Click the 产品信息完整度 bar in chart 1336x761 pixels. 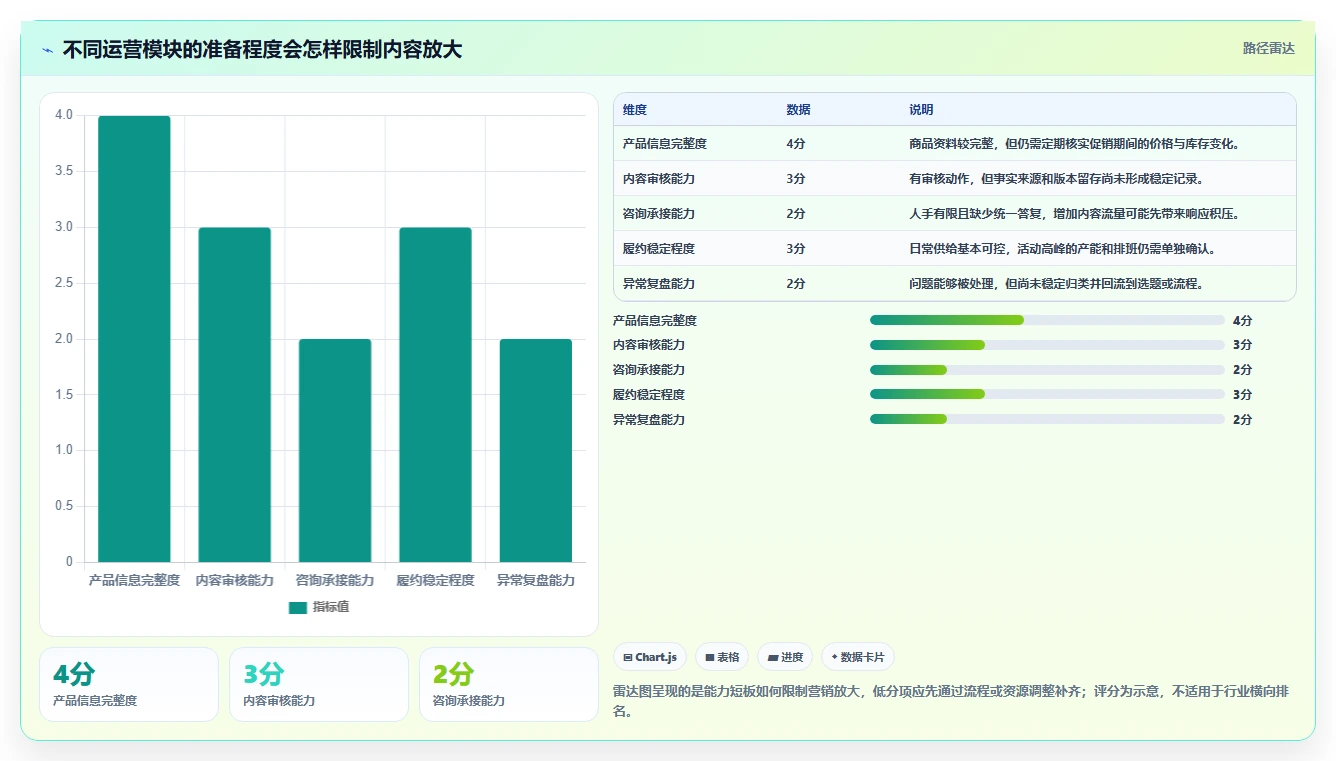click(x=134, y=339)
